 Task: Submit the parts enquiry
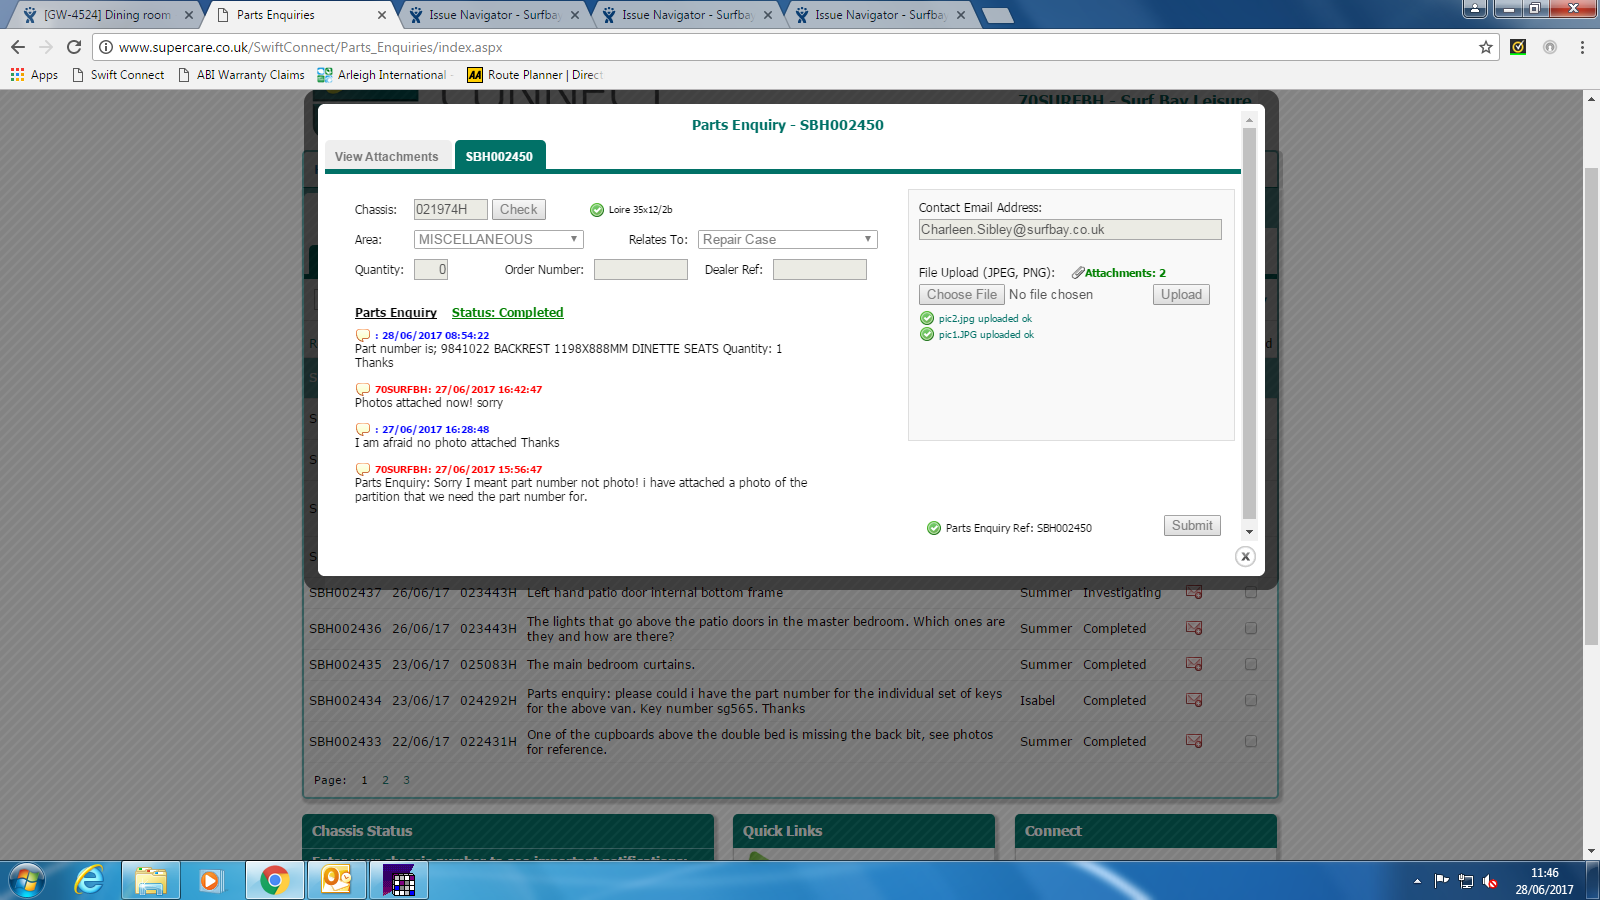click(x=1192, y=526)
